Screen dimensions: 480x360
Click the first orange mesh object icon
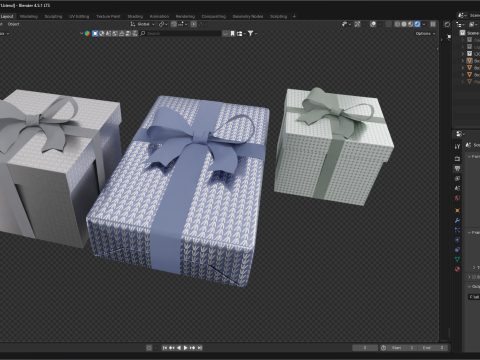pyautogui.click(x=469, y=61)
